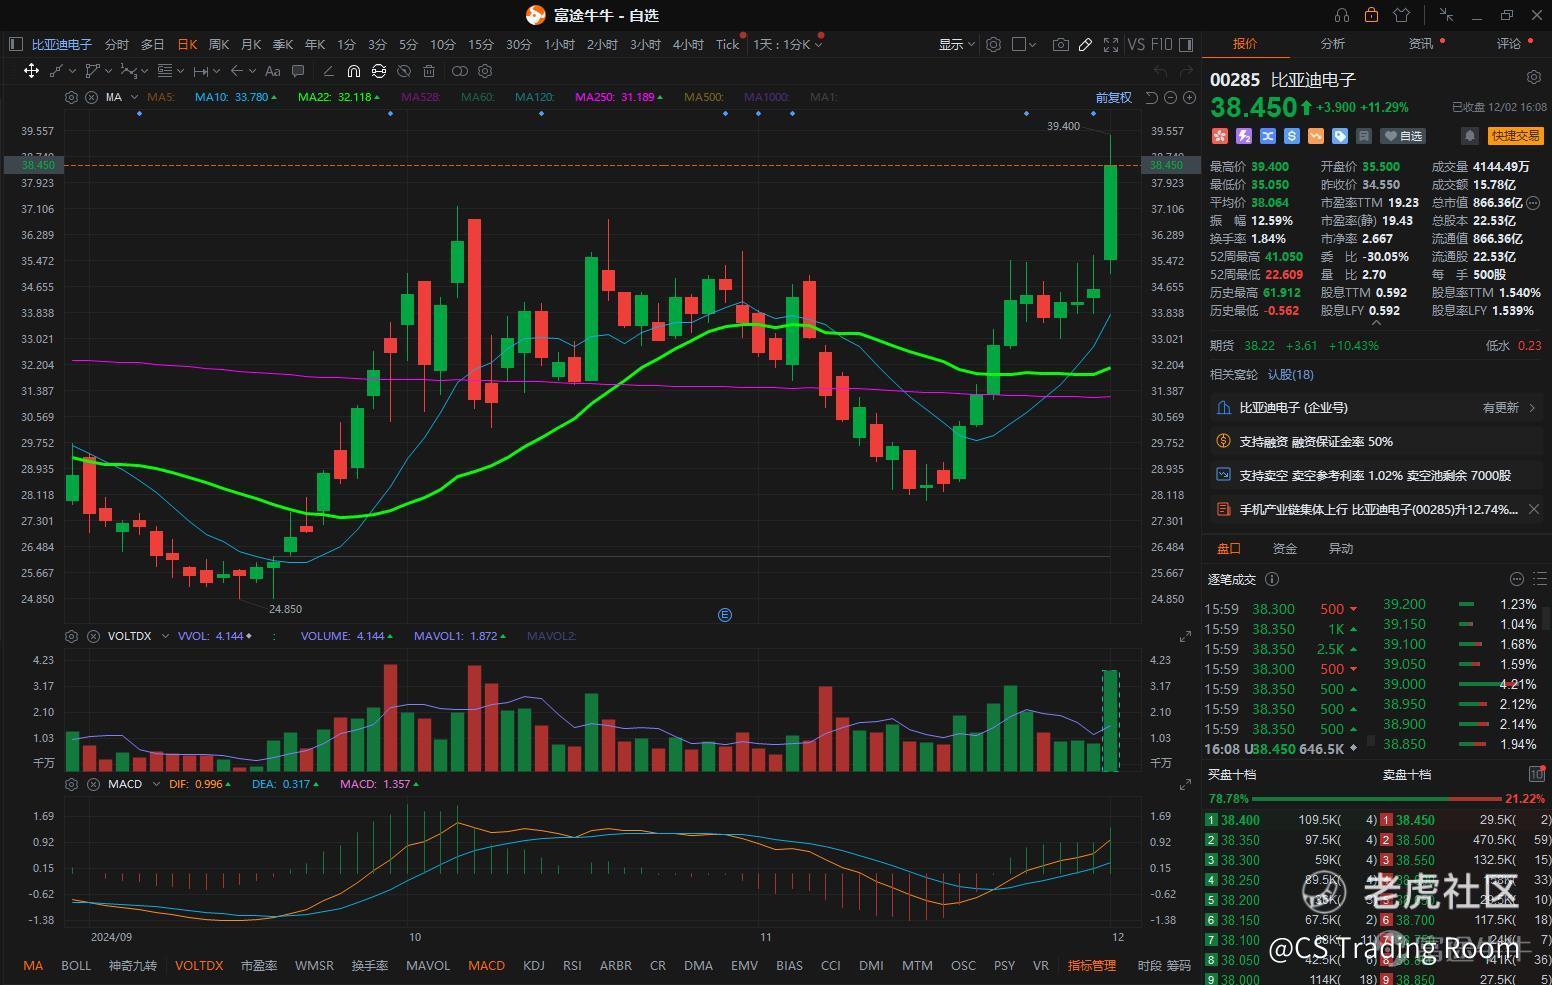Viewport: 1552px width, 985px height.
Task: Open the skin theme shirt icon
Action: click(x=1401, y=15)
